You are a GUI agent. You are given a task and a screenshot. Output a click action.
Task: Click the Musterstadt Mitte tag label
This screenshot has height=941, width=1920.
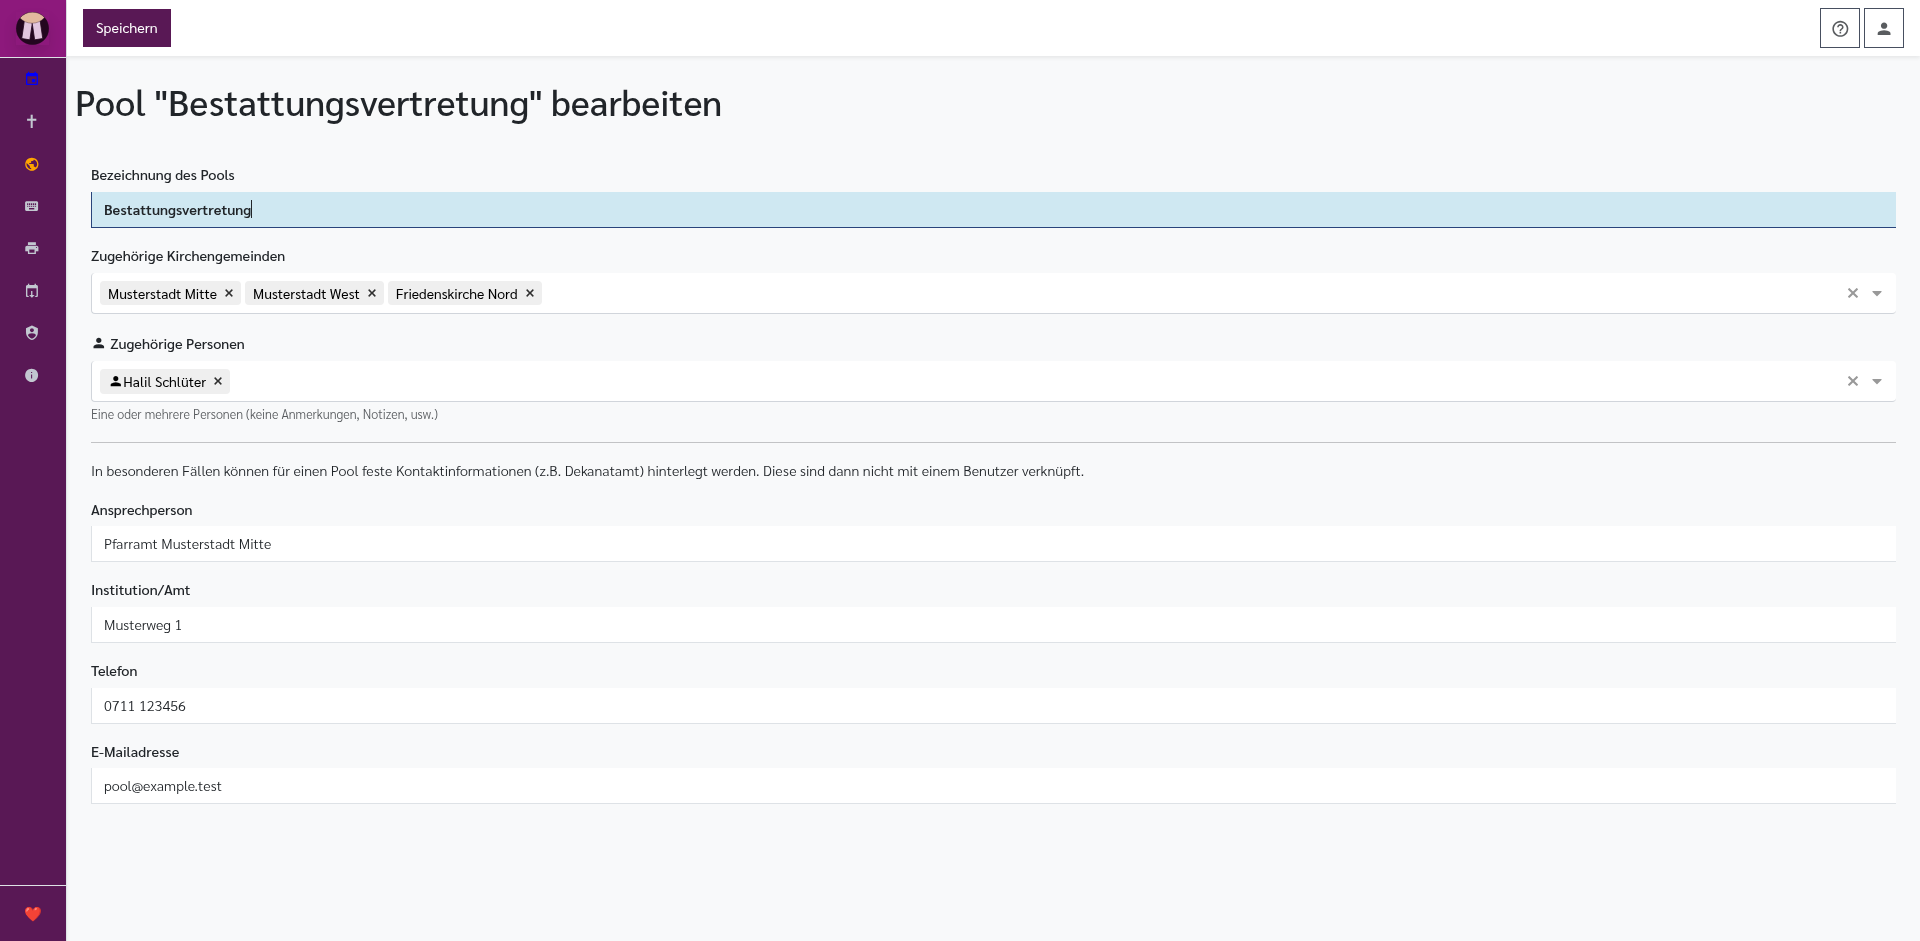162,294
